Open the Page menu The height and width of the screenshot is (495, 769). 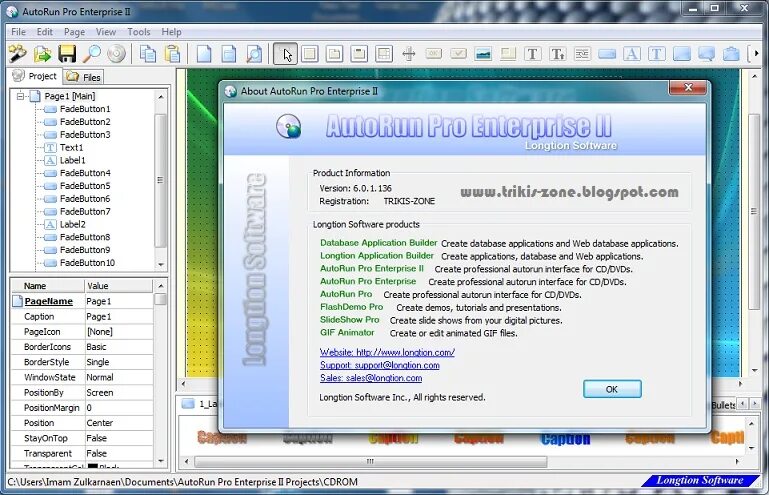click(x=75, y=32)
